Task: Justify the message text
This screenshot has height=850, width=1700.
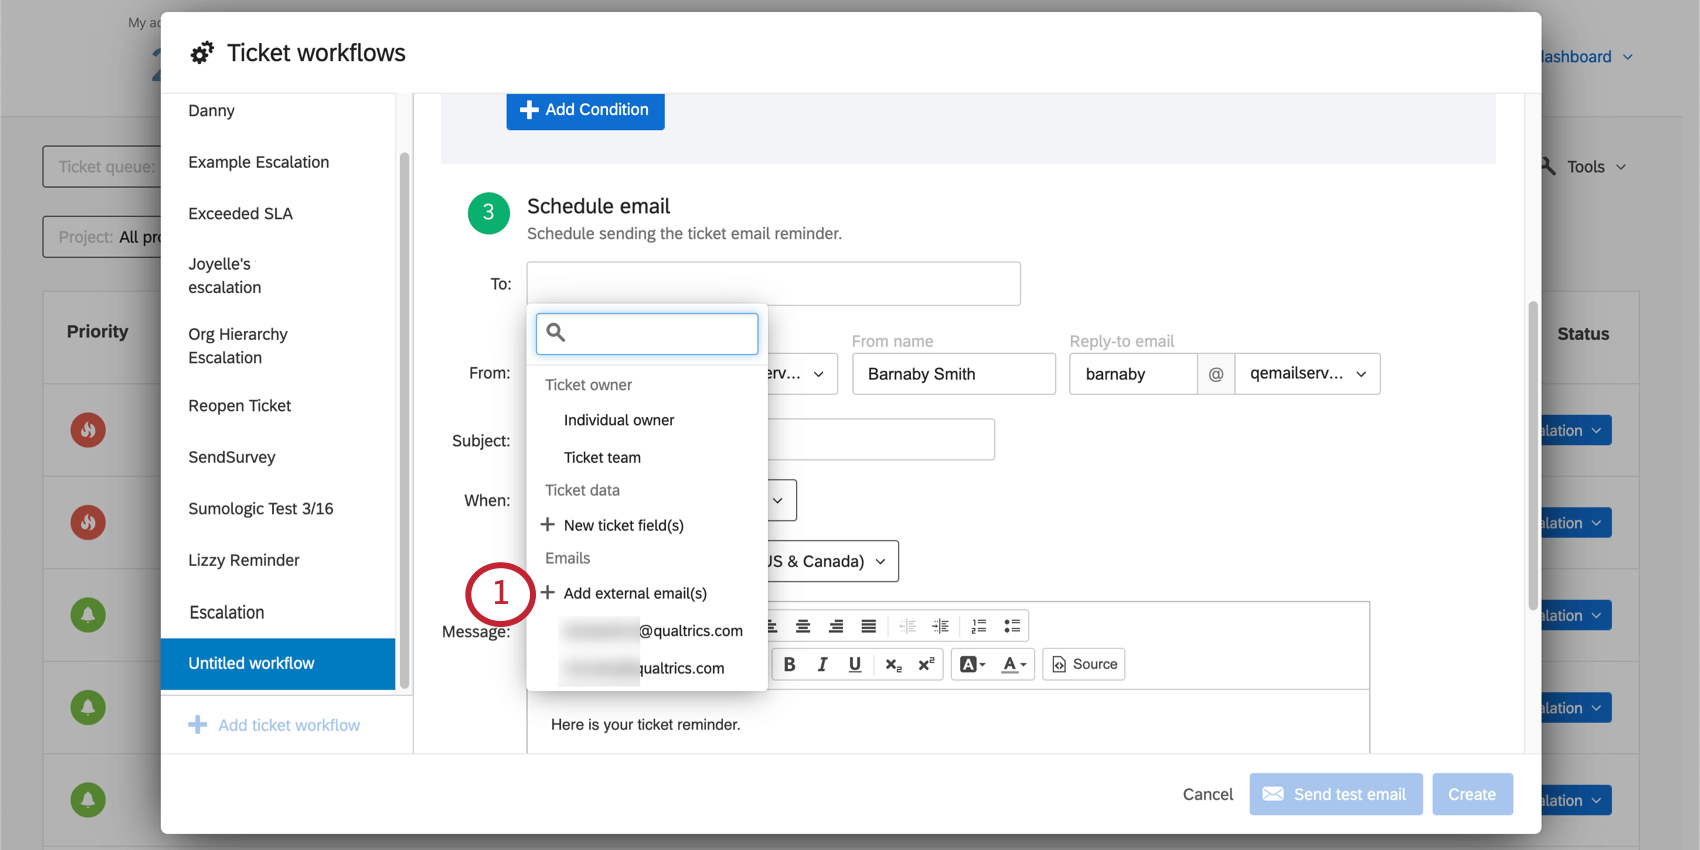Action: pos(868,626)
